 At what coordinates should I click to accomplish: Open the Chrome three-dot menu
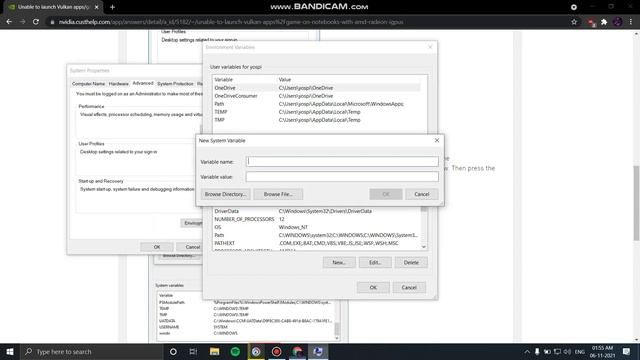click(x=631, y=22)
